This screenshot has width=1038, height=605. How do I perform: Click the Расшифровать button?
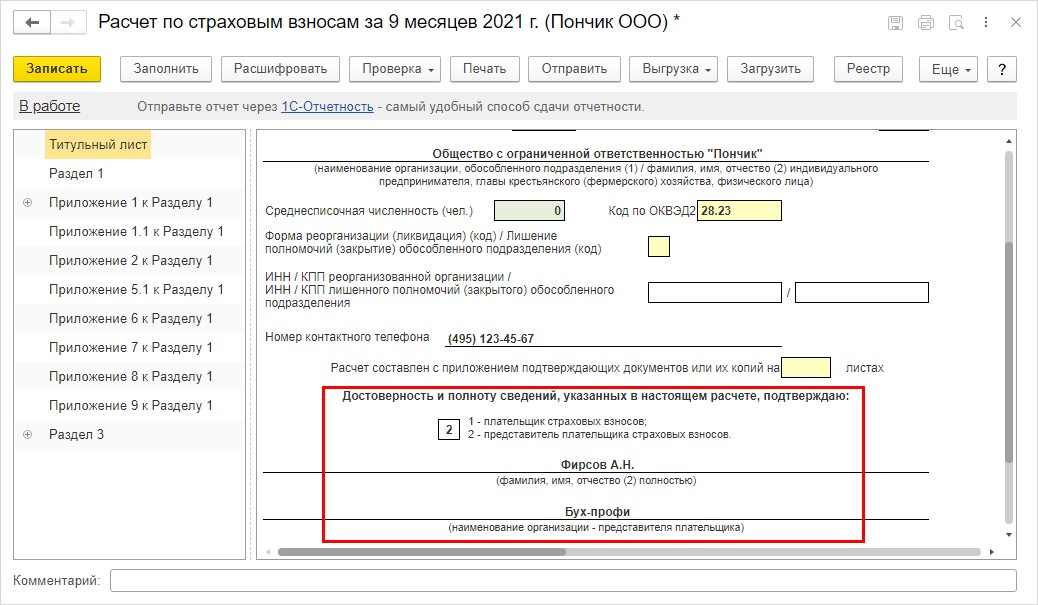click(280, 69)
